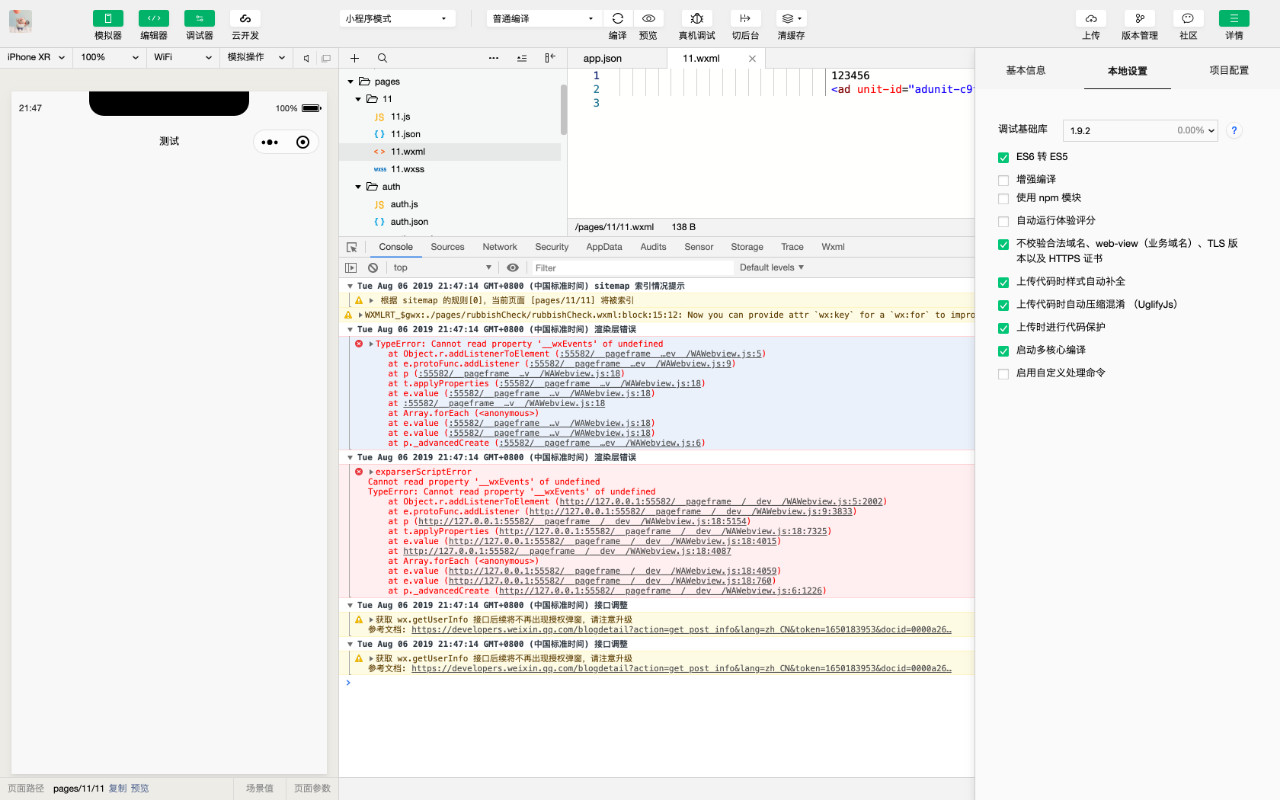Switch to the 项目配置 tab
The image size is (1280, 800).
[1228, 70]
